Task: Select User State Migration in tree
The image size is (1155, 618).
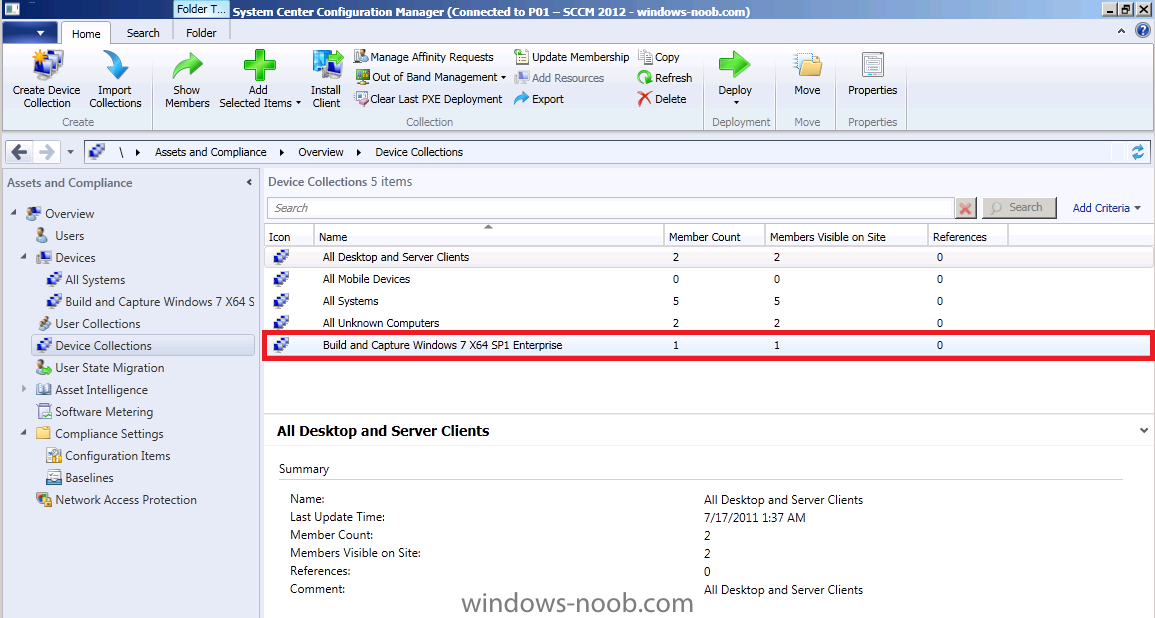Action: point(109,368)
